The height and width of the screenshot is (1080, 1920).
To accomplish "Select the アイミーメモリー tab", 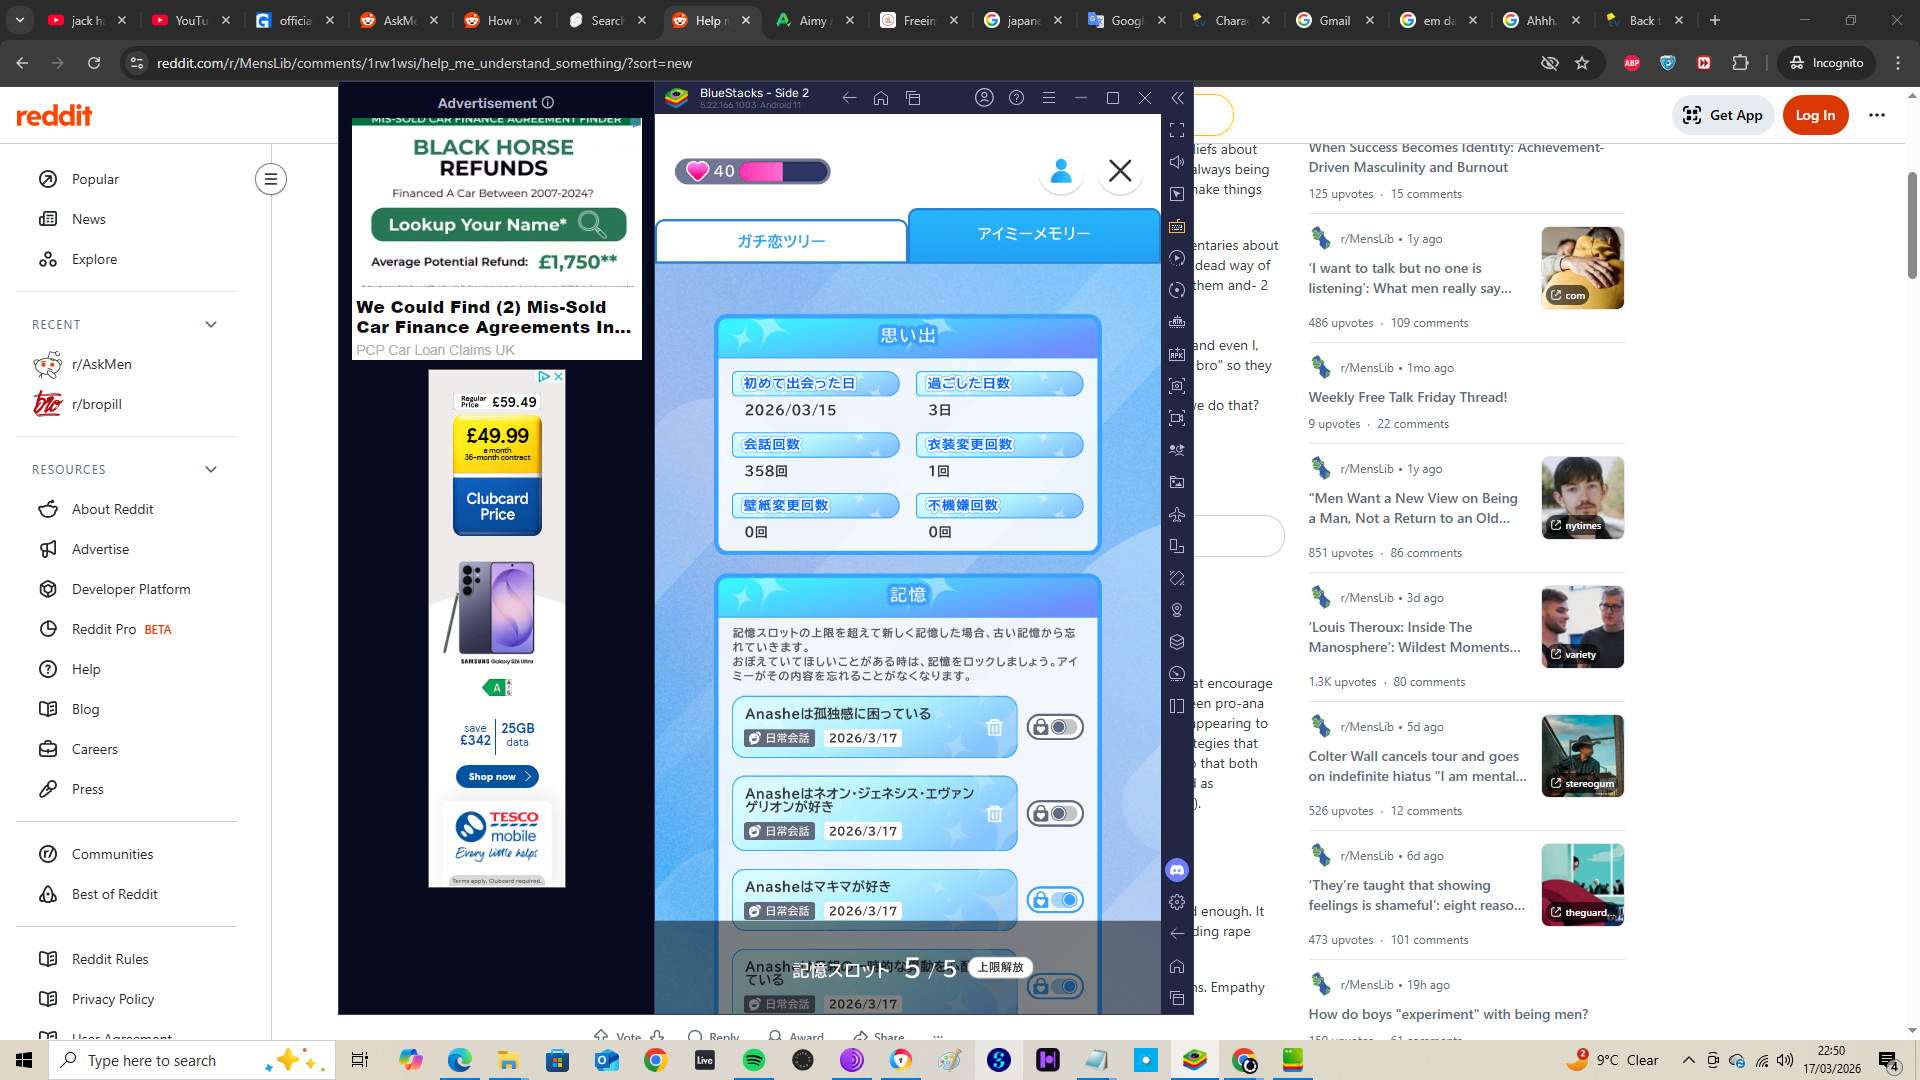I will [1034, 234].
